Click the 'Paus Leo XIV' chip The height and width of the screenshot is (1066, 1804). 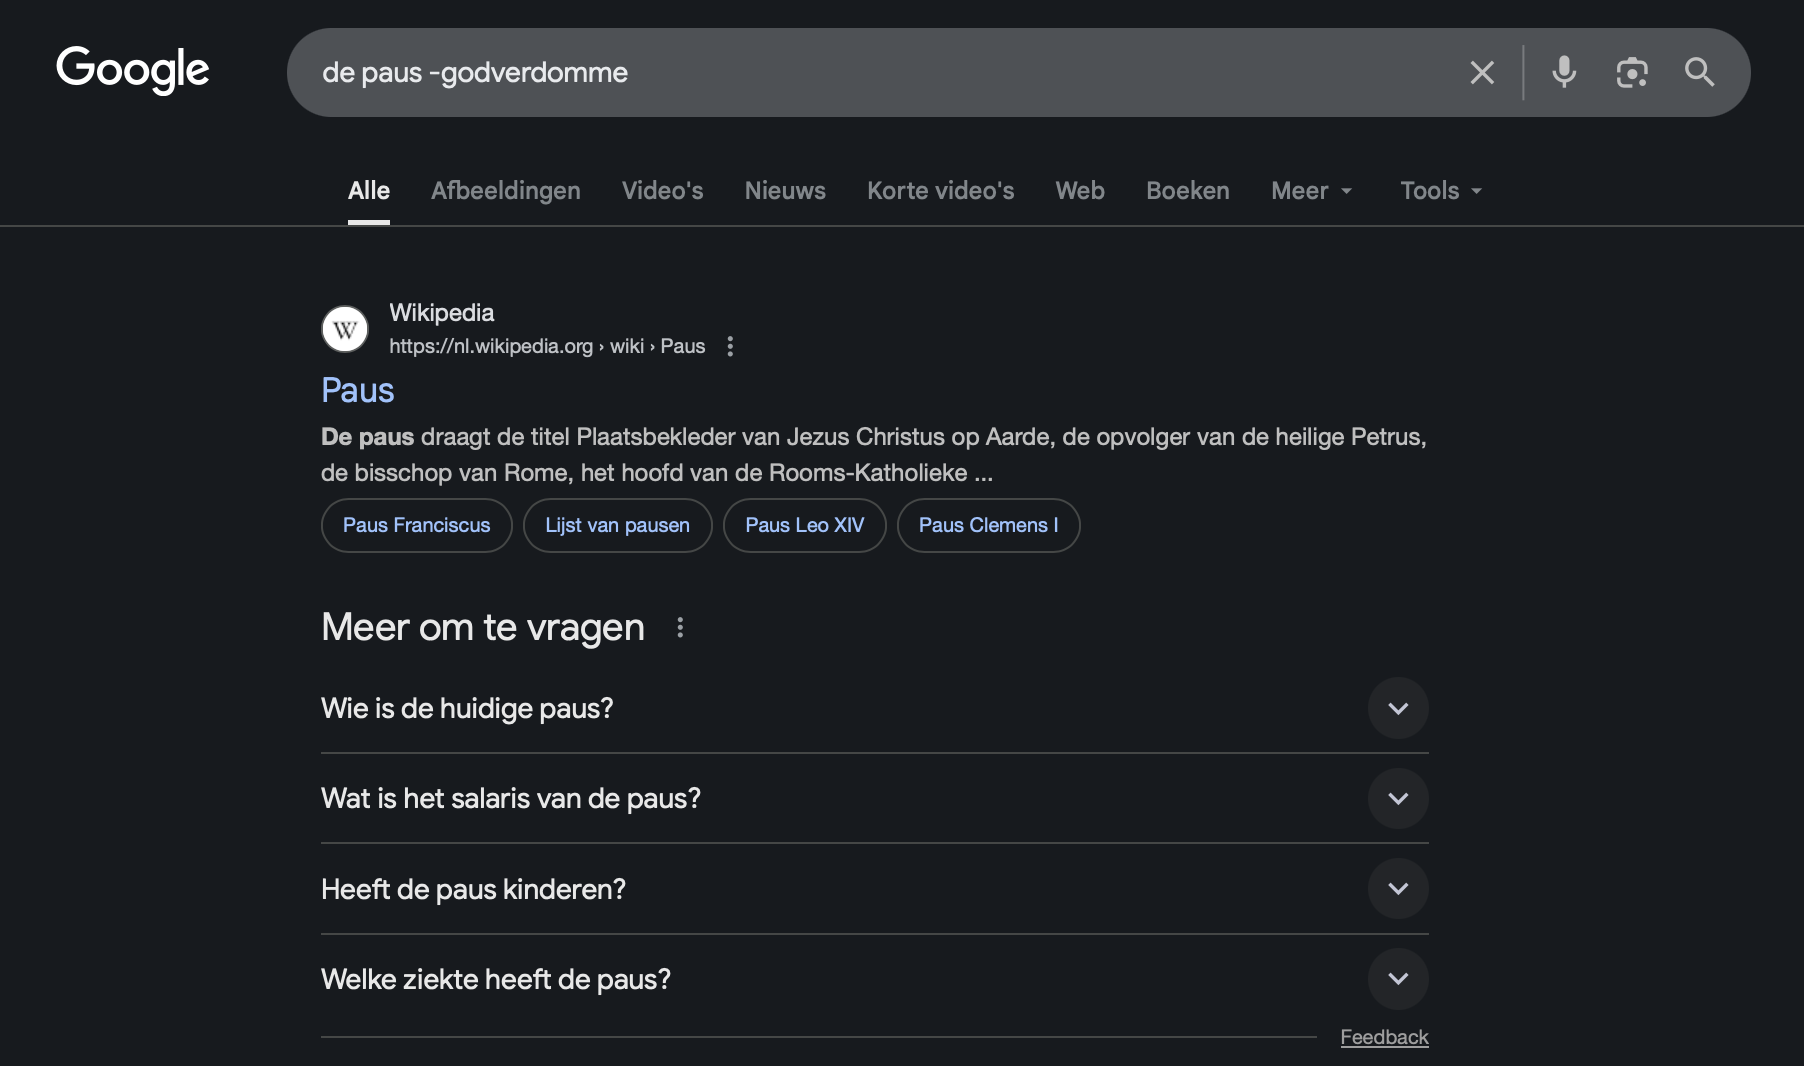(x=804, y=525)
